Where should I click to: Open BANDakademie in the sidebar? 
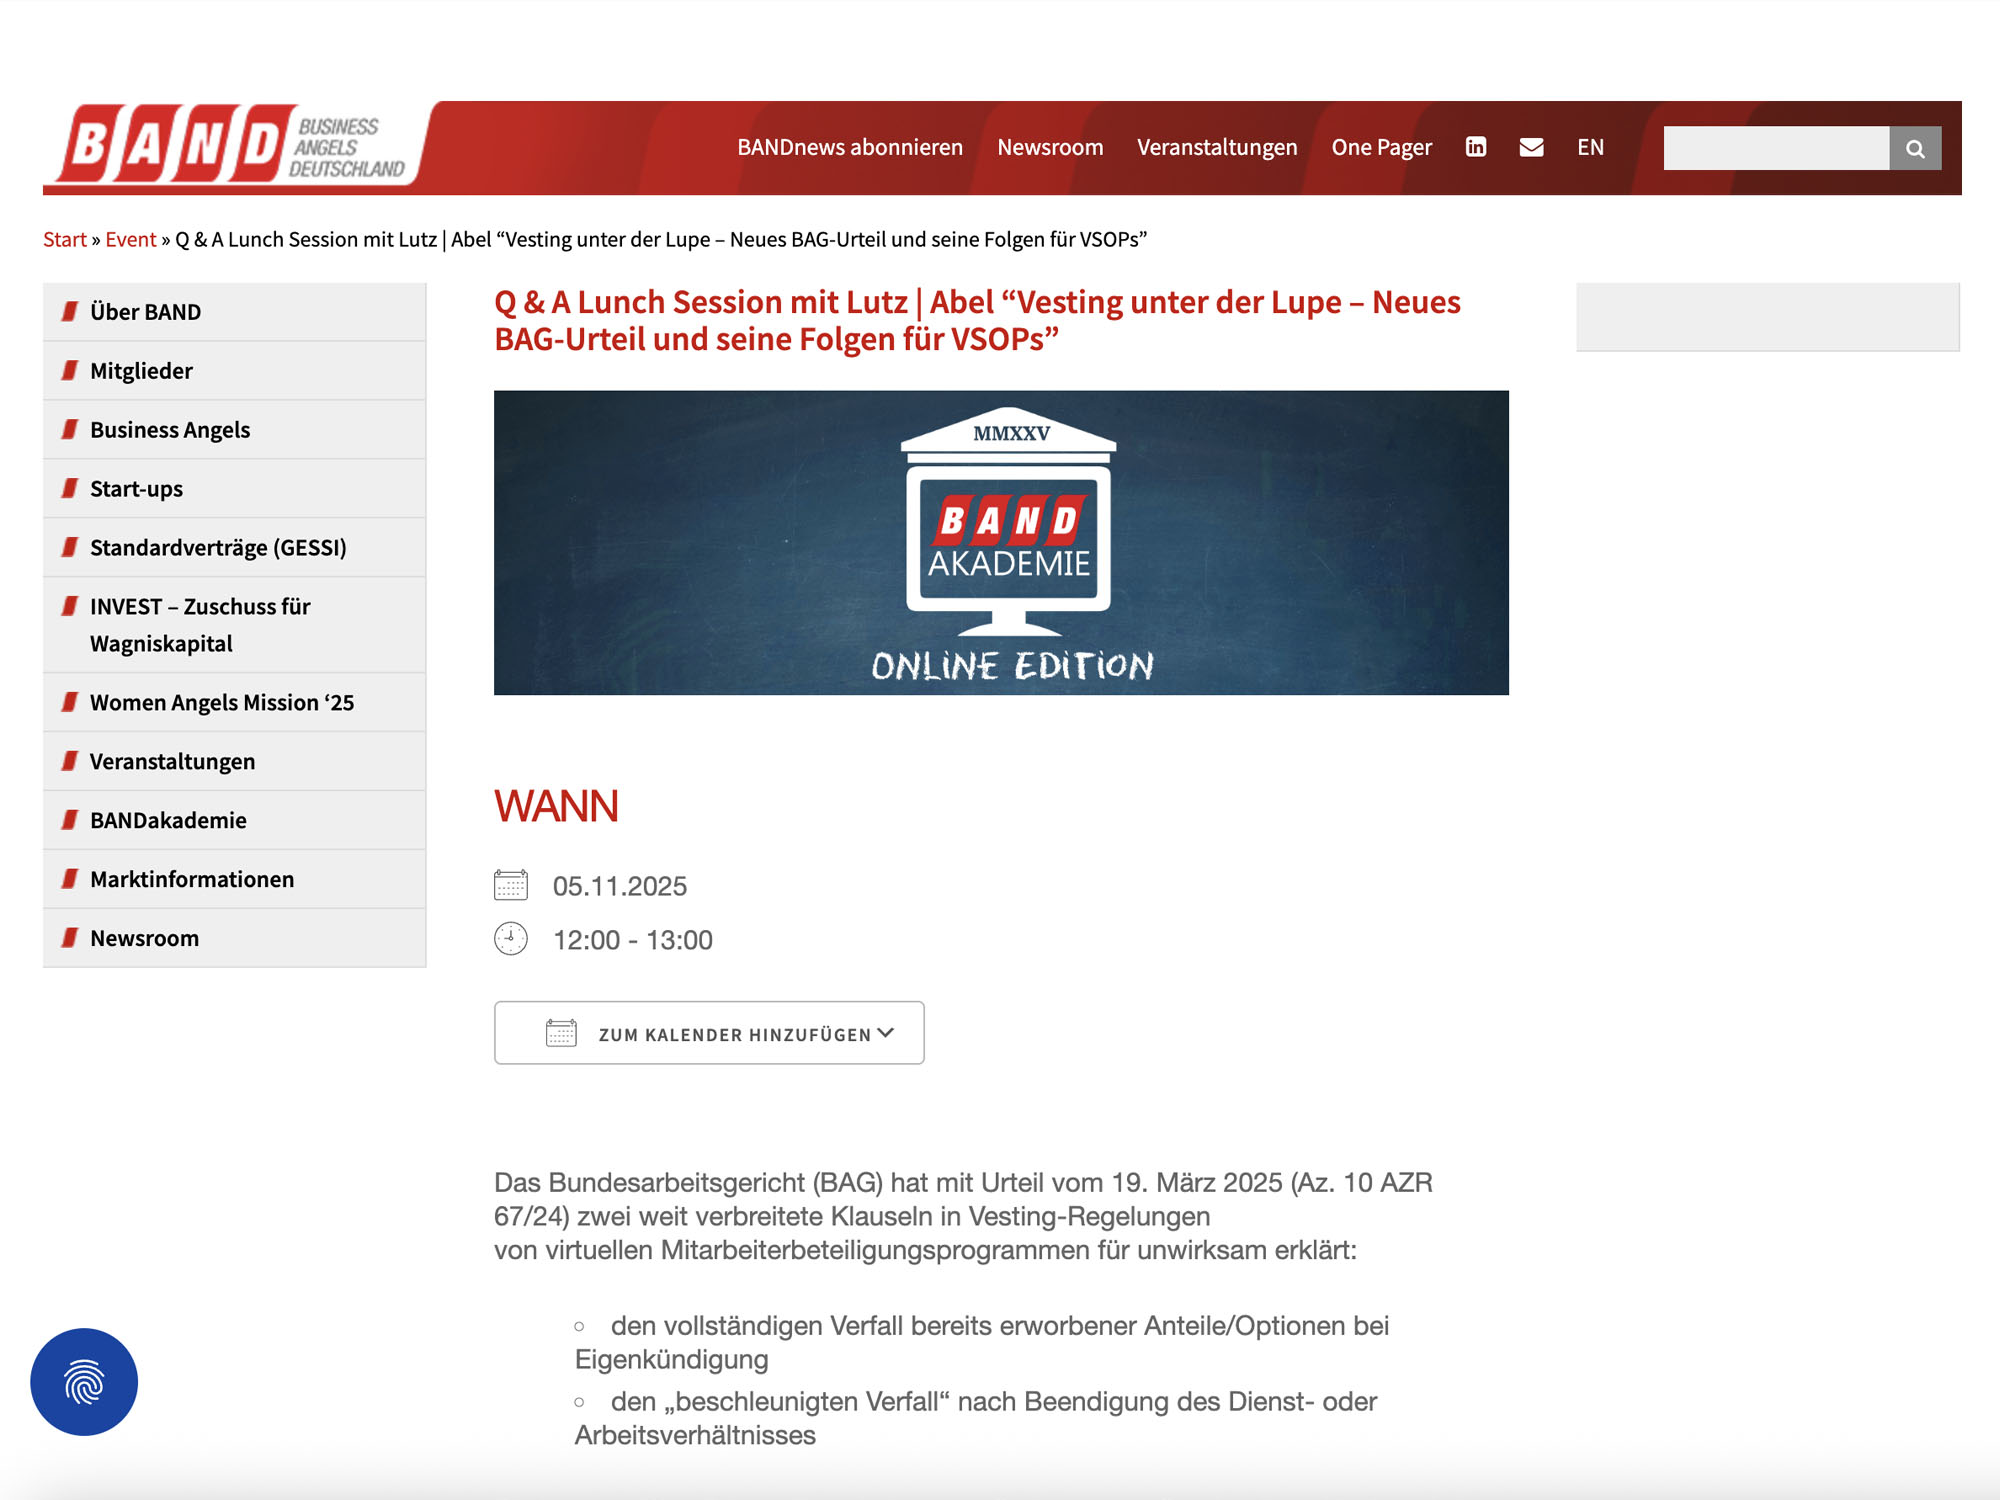pyautogui.click(x=234, y=821)
